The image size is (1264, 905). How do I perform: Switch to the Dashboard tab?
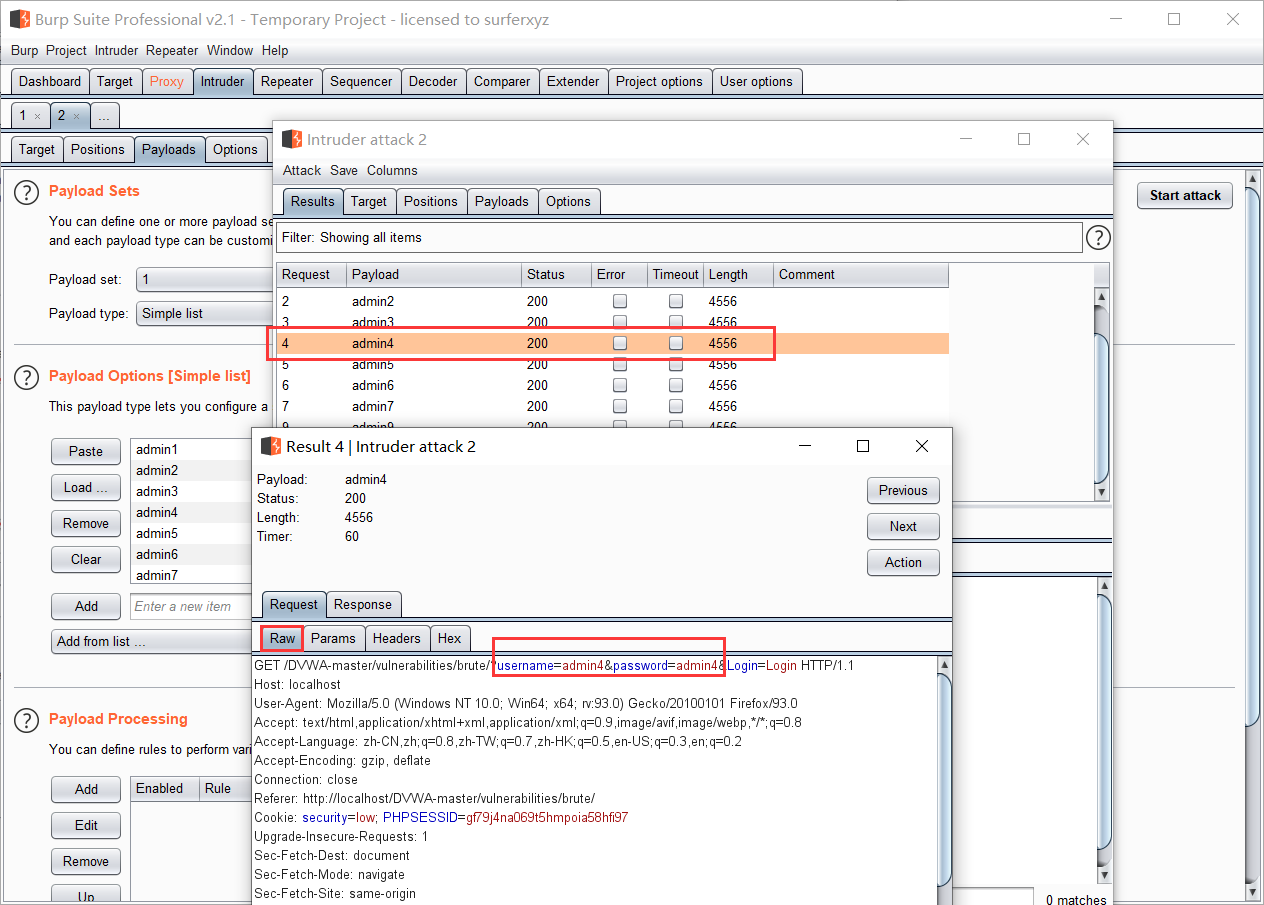[50, 82]
